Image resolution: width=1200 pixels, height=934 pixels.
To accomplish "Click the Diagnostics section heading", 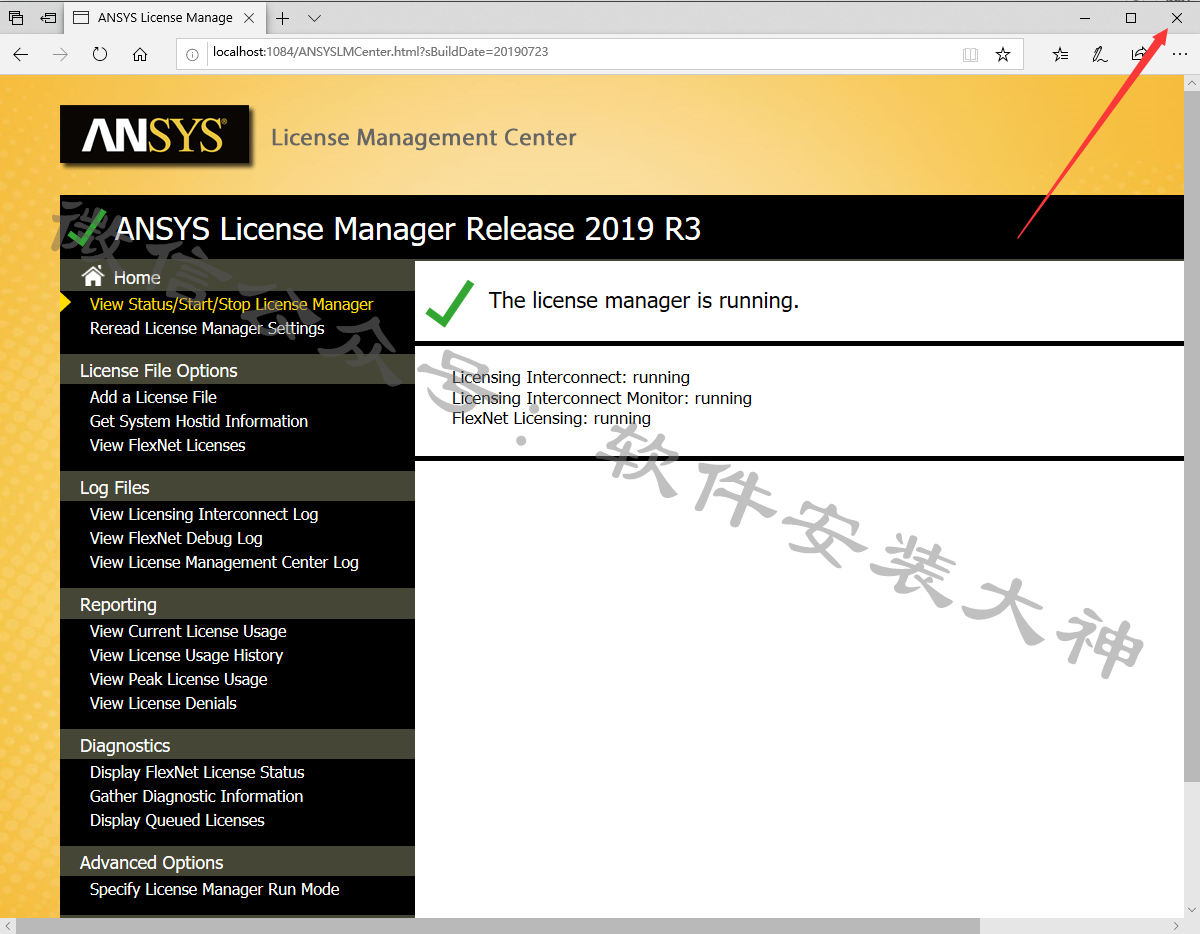I will click(124, 745).
